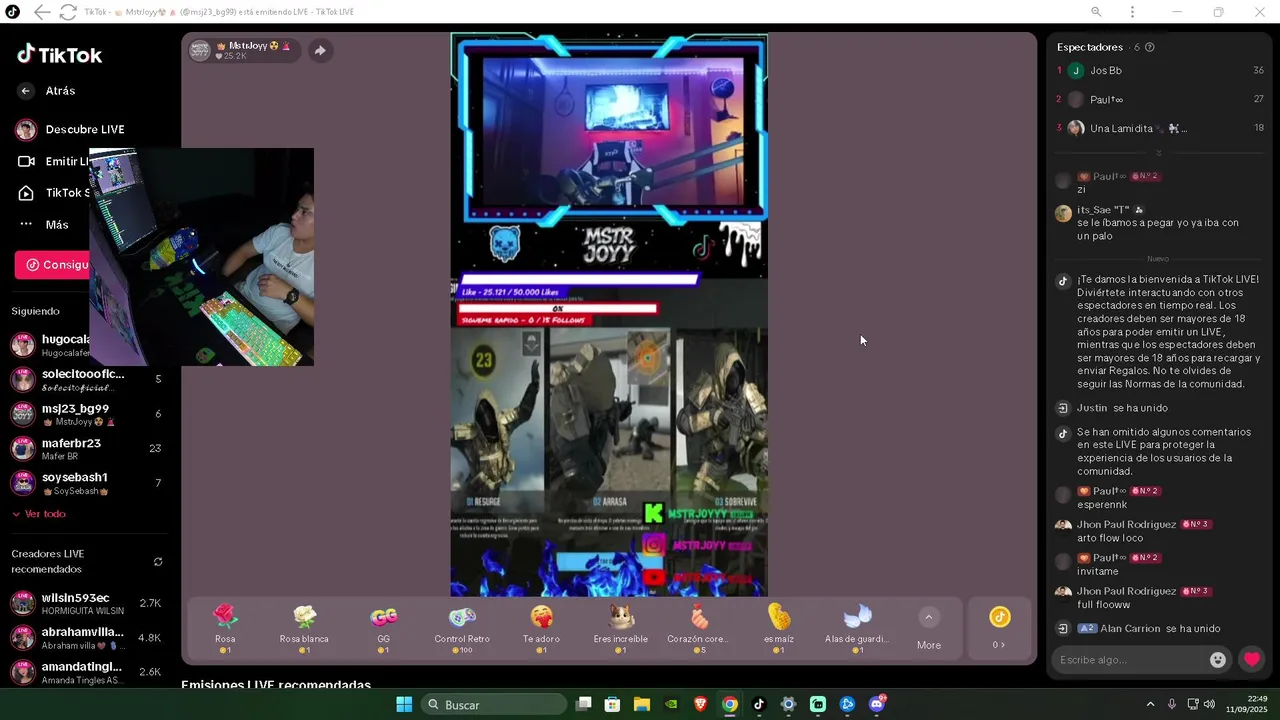Send the Rosa gift
The width and height of the screenshot is (1280, 720).
pos(225,630)
